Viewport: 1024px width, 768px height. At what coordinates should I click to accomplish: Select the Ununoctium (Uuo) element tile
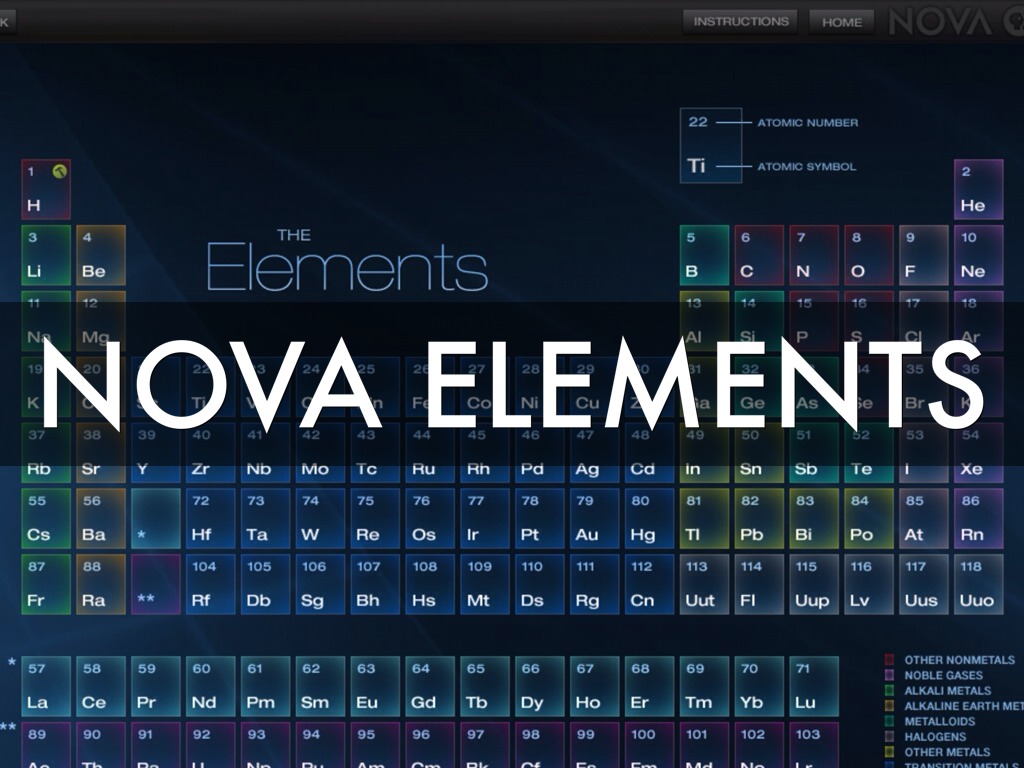click(978, 584)
